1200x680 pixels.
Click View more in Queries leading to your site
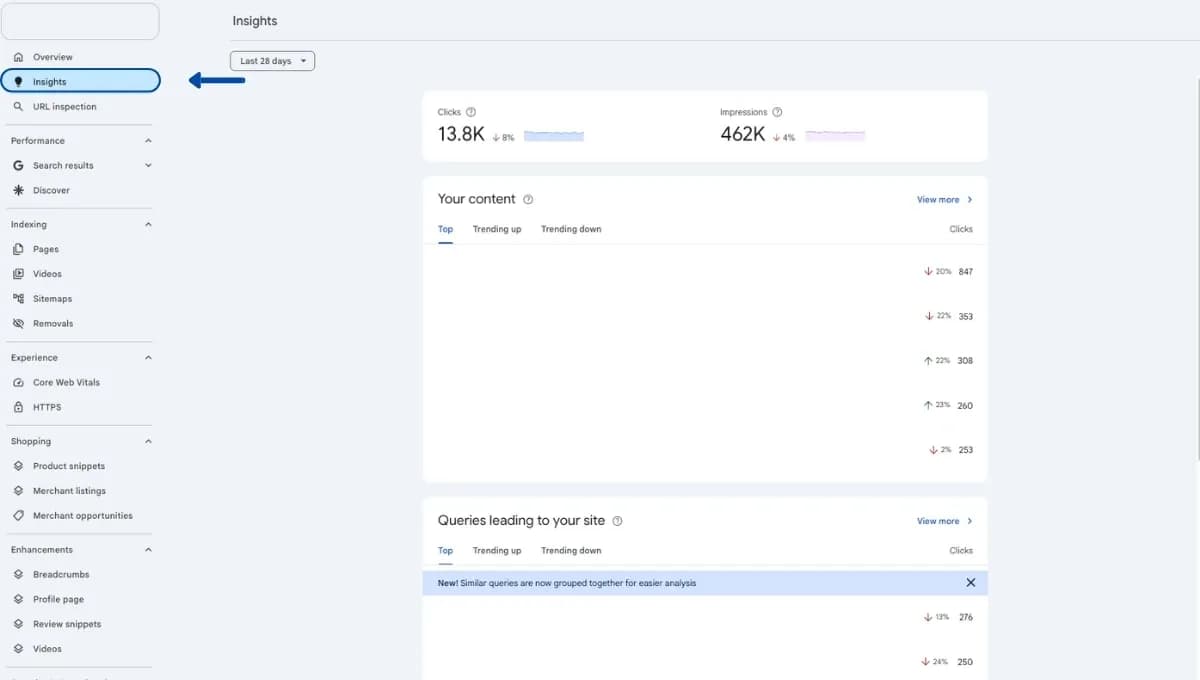[x=945, y=521]
